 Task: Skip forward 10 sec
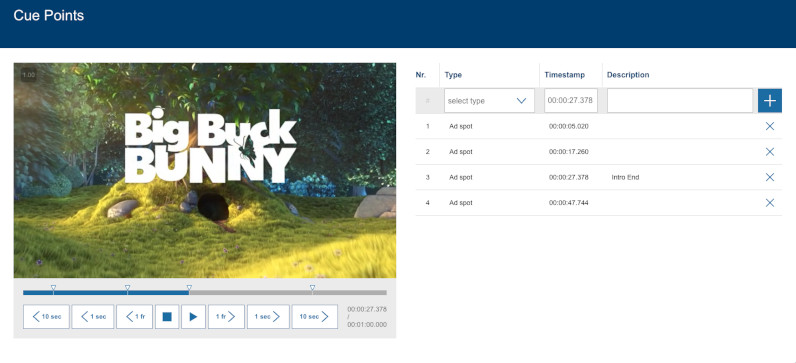pos(315,317)
